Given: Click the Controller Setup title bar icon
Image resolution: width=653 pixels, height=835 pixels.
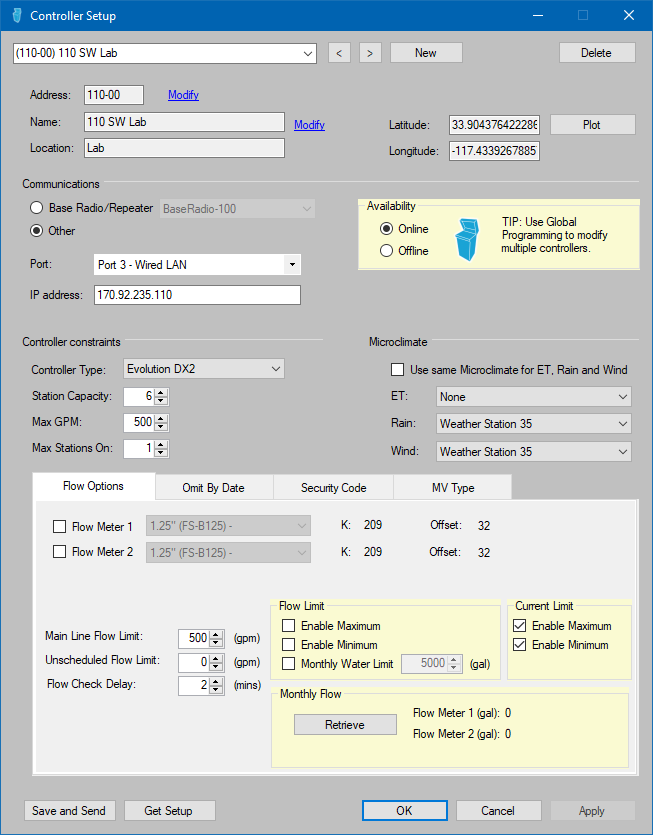Looking at the screenshot, I should [x=17, y=15].
